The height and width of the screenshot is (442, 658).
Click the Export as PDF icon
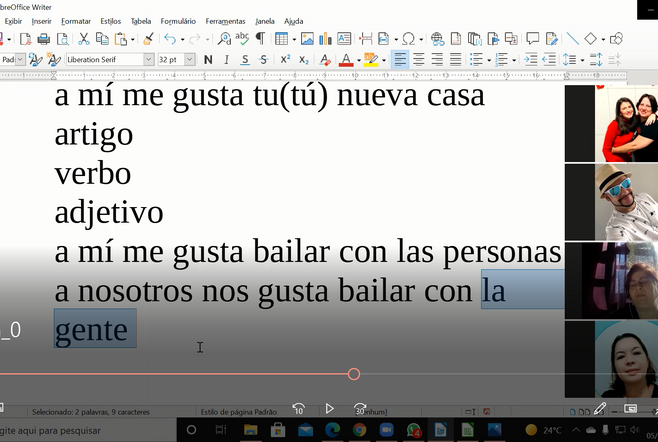pyautogui.click(x=25, y=39)
